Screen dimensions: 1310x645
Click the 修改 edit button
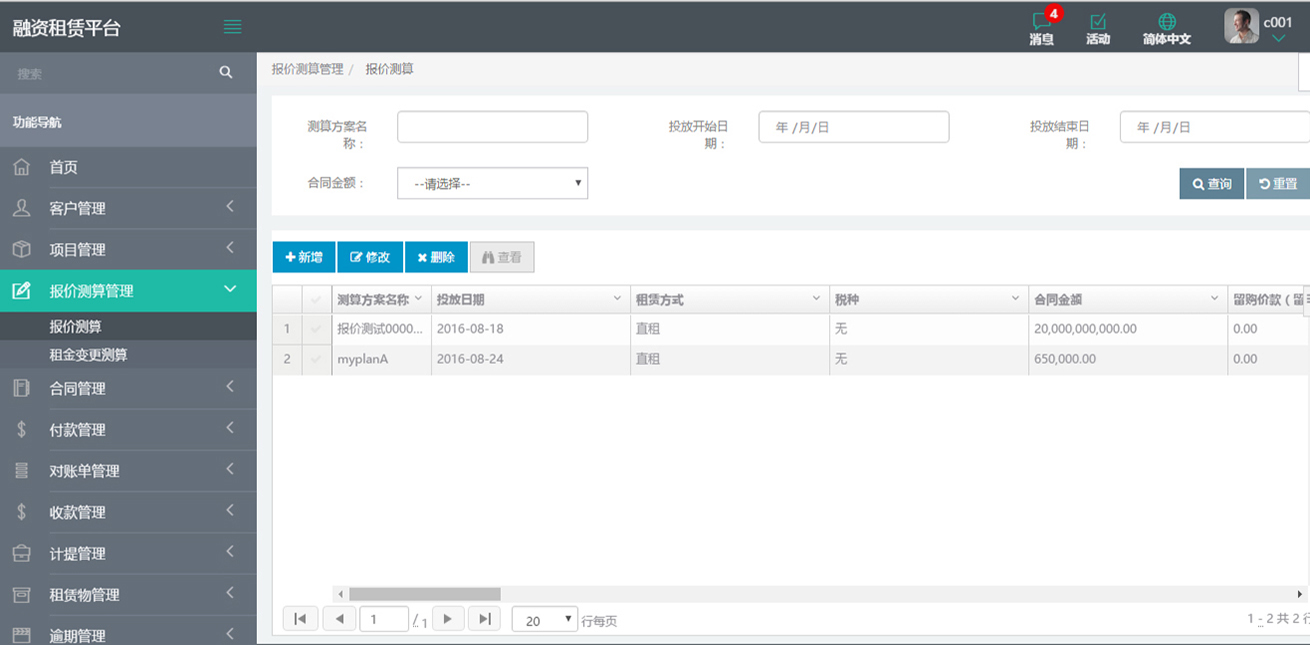coord(370,257)
